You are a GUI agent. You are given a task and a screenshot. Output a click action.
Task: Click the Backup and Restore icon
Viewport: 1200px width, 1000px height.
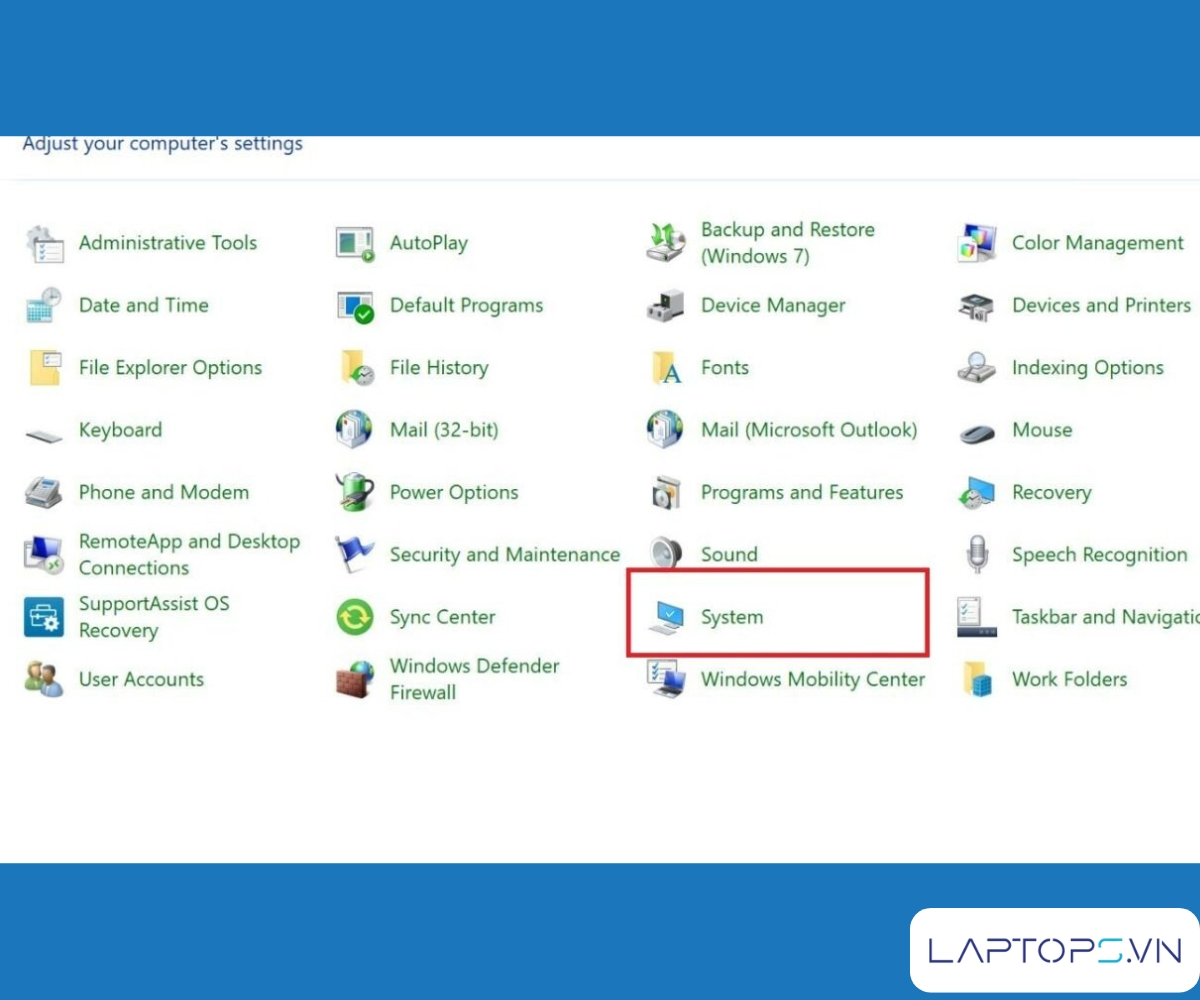pyautogui.click(x=665, y=243)
